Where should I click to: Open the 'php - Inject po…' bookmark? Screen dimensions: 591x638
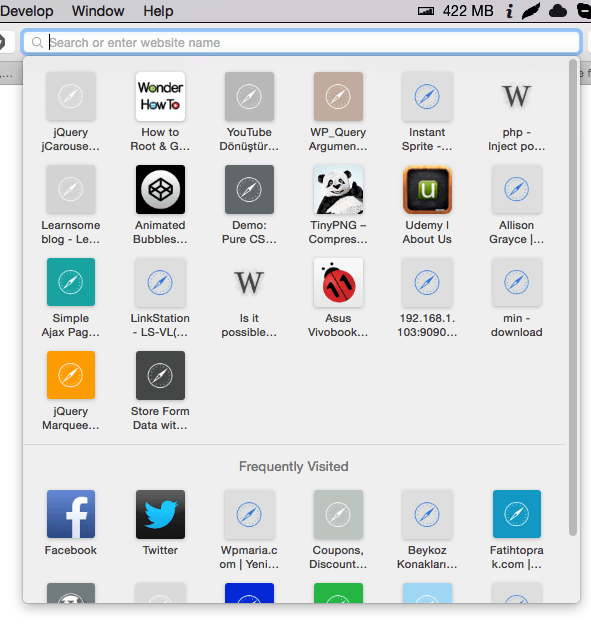(x=517, y=96)
